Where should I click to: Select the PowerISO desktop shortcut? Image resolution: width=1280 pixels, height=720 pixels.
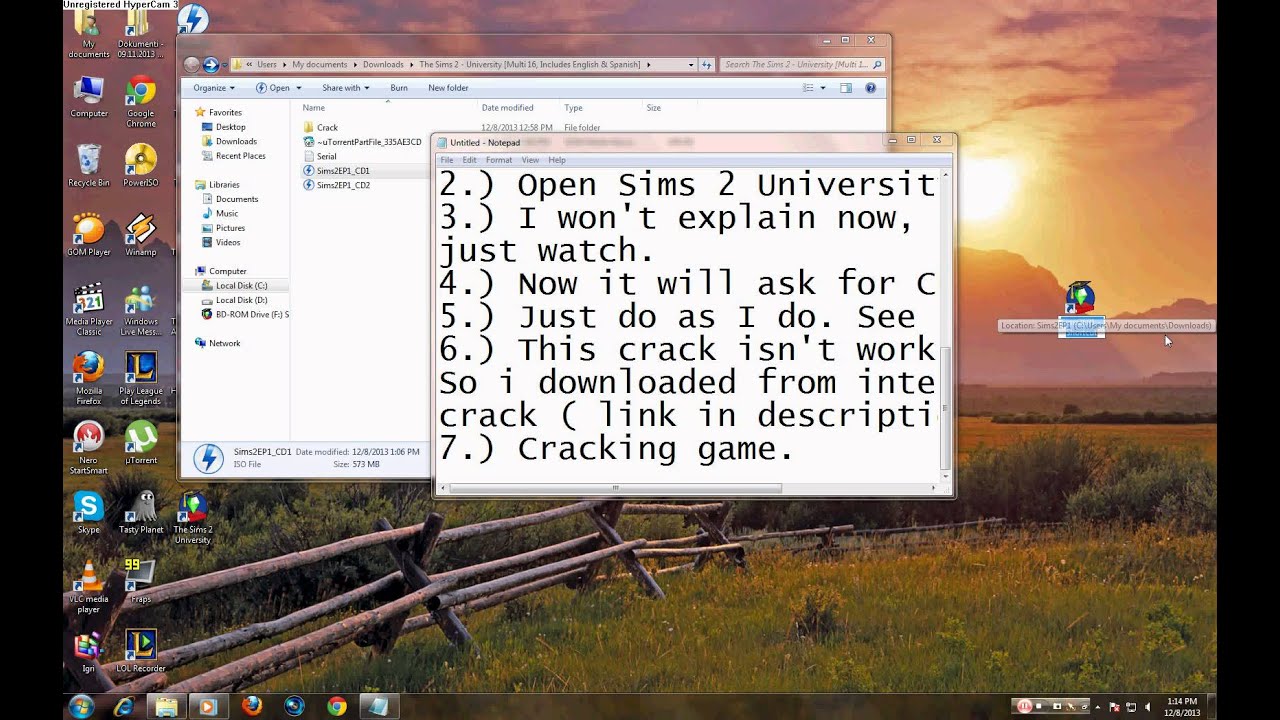(x=141, y=166)
